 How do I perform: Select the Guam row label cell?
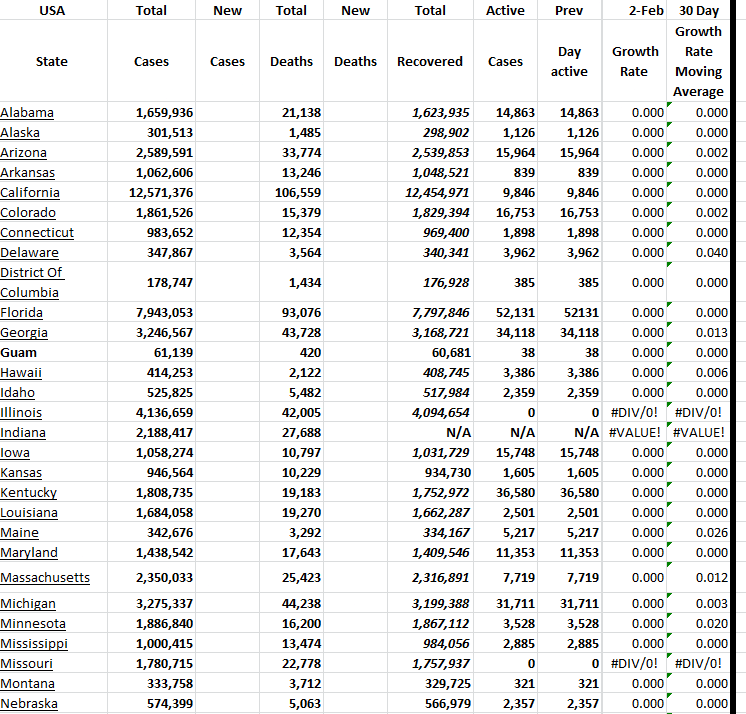coord(19,352)
